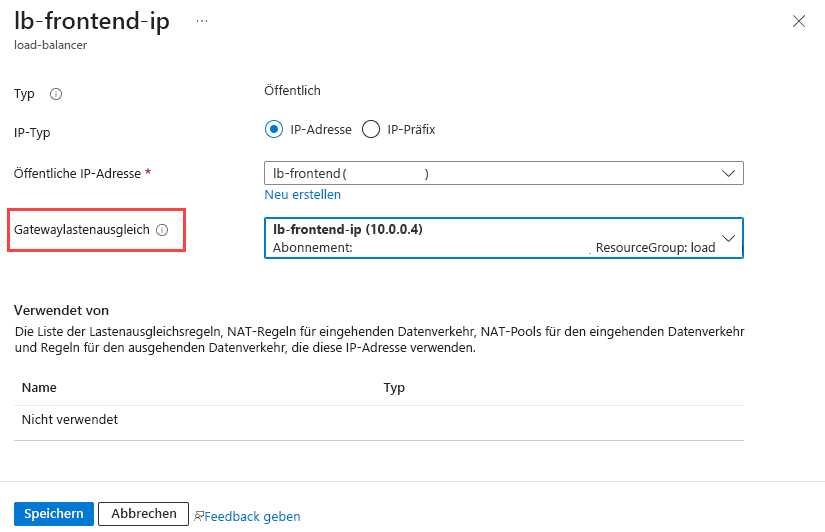This screenshot has height=532, width=825.
Task: Click the Name column header
Action: pyautogui.click(x=39, y=388)
